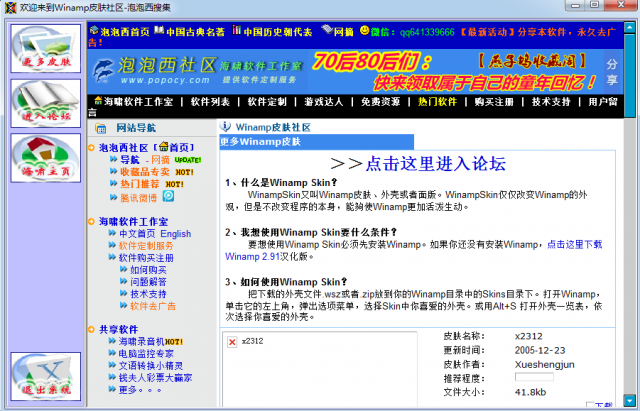640x411 pixels.
Task: Open 热门推荐 link
Action: click(140, 184)
